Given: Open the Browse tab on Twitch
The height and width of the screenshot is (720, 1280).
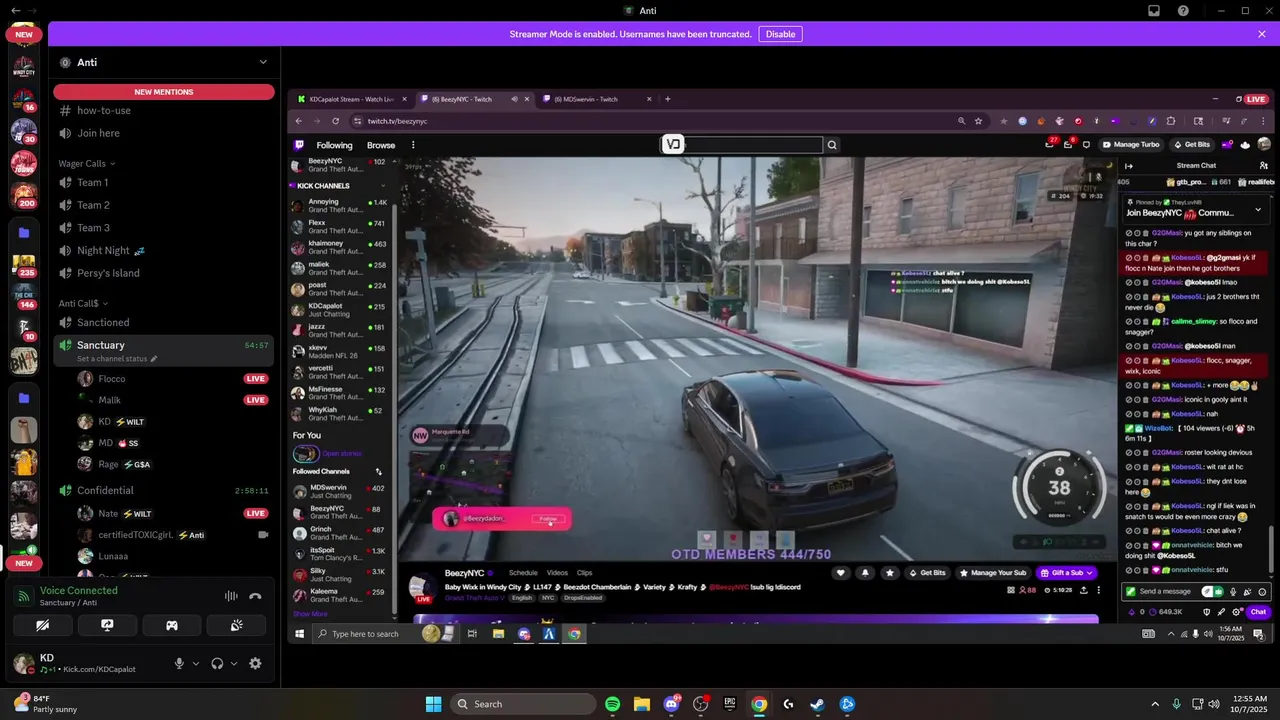Looking at the screenshot, I should [381, 145].
